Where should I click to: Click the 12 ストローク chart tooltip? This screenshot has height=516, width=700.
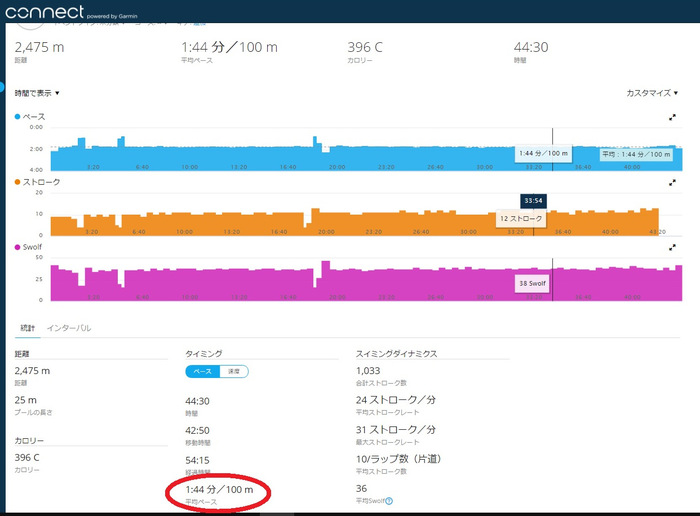coord(521,219)
